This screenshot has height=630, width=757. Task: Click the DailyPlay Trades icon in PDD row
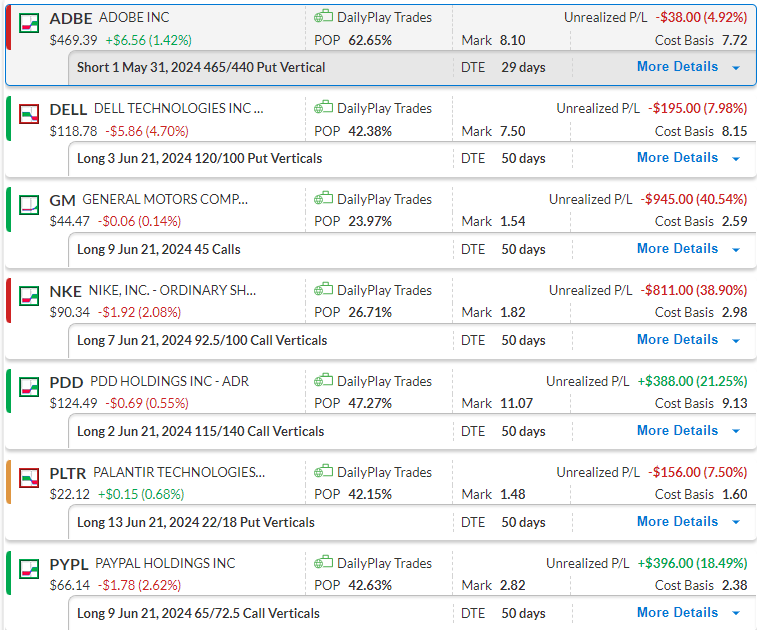click(x=323, y=380)
